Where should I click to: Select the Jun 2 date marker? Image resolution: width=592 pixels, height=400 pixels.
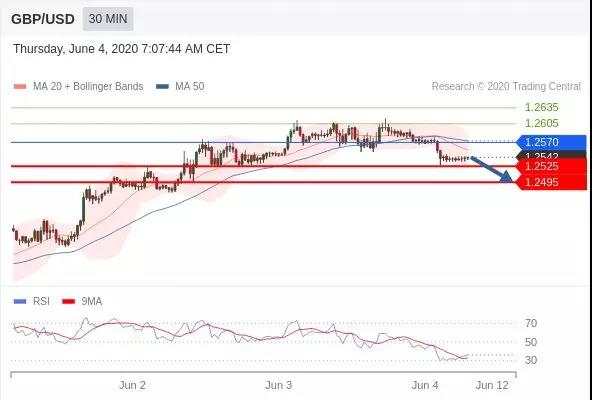(x=132, y=385)
